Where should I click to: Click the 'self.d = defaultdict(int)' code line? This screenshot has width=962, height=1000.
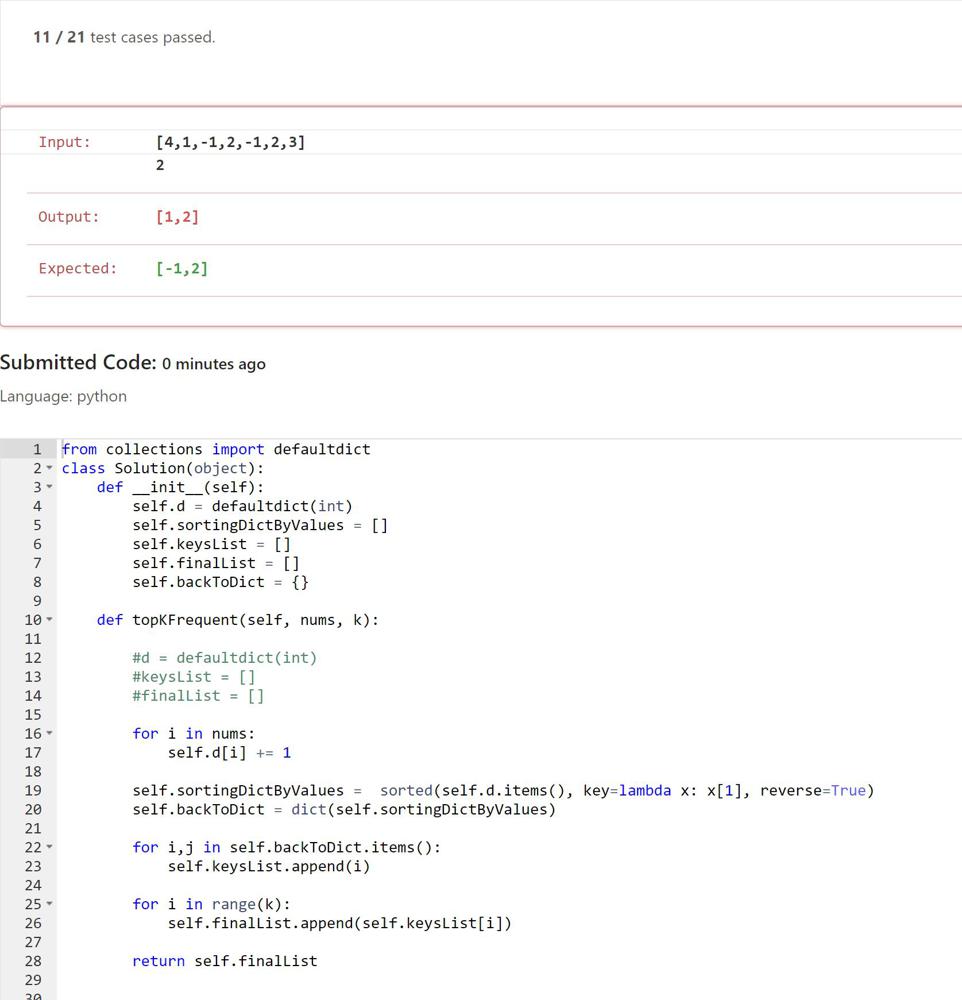click(x=242, y=506)
